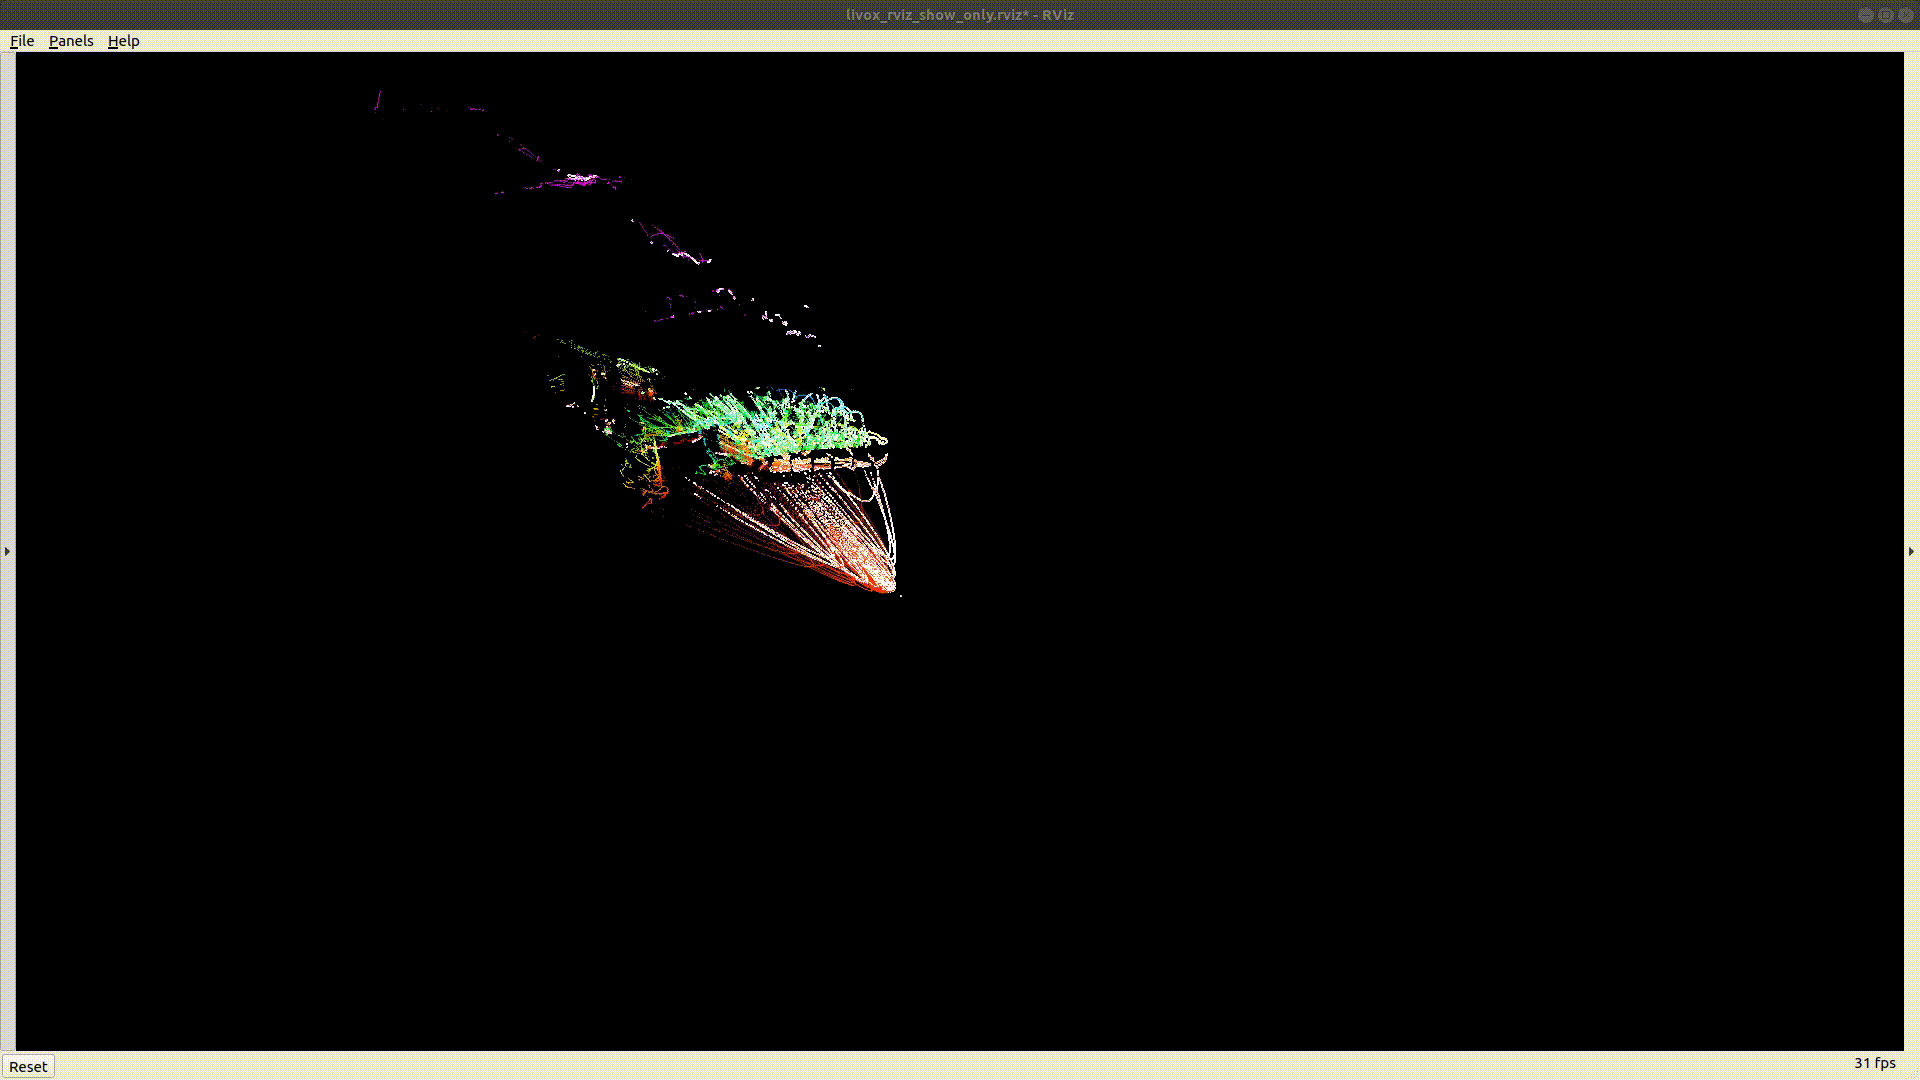Click the 31 fps indicator
The image size is (1920, 1080).
(1874, 1063)
